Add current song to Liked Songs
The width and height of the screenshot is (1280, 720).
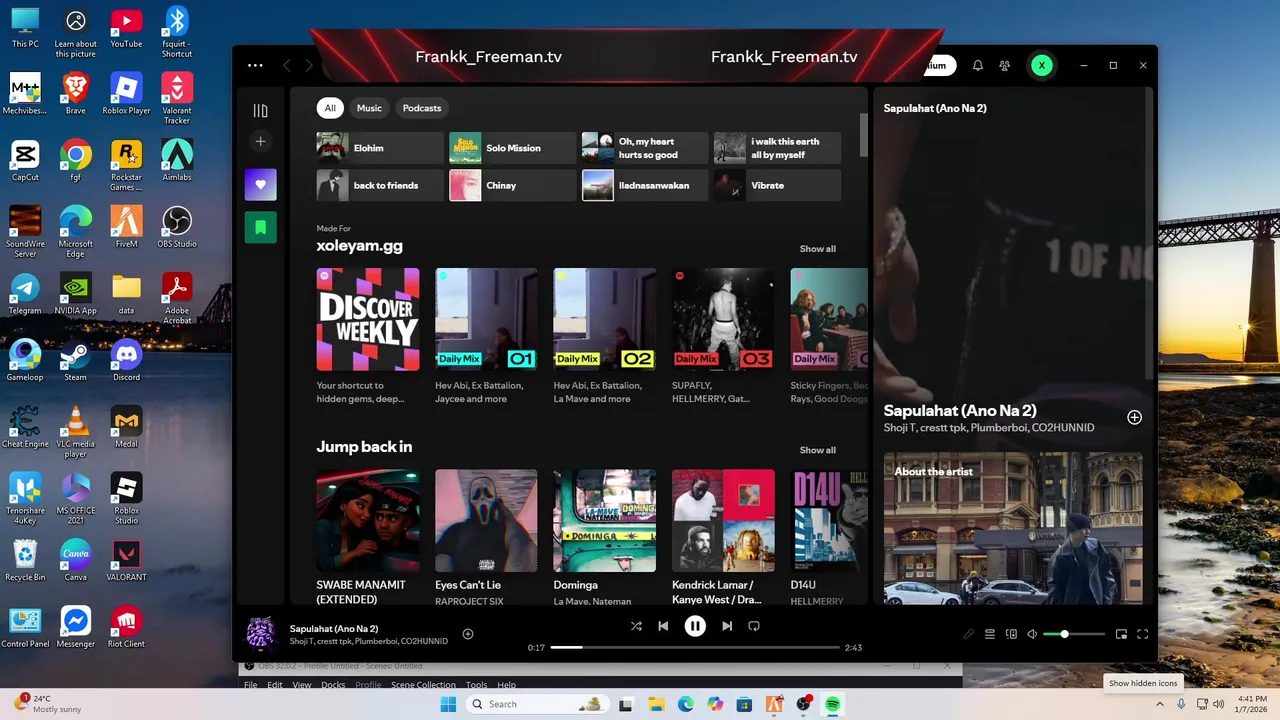[467, 634]
